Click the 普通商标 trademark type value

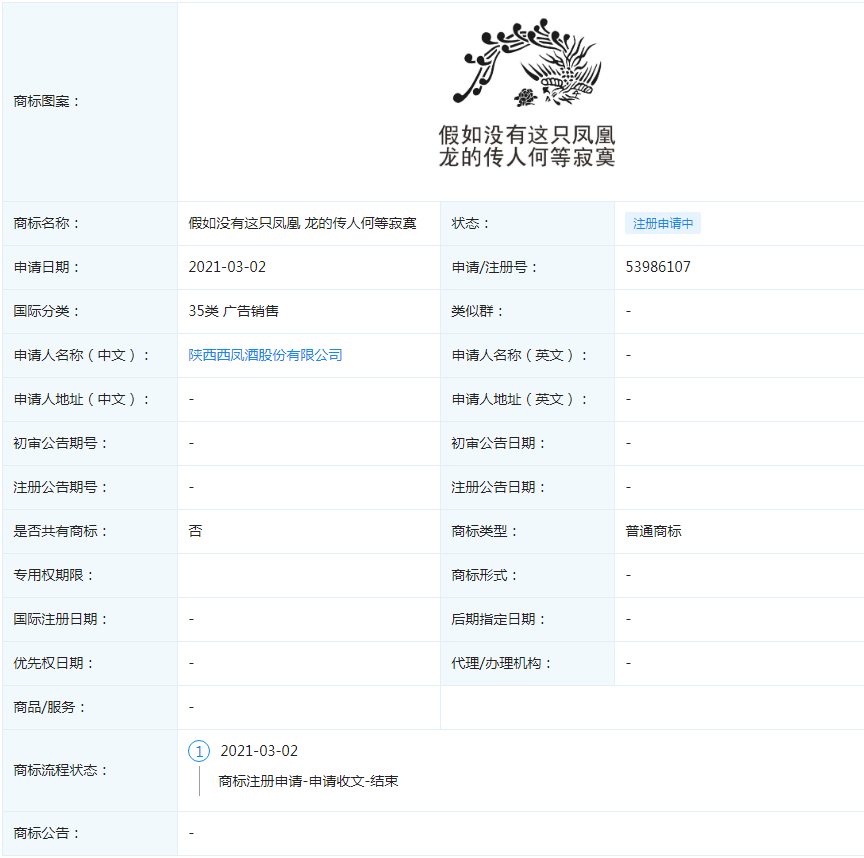pos(653,531)
